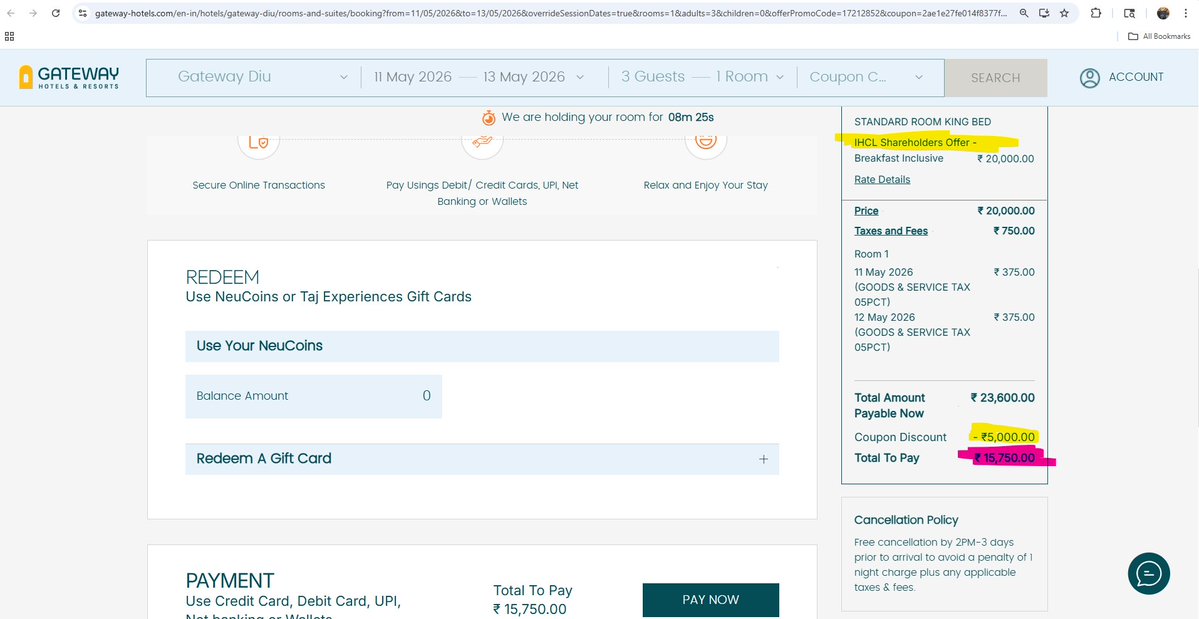Open the Rate Details link
Image resolution: width=1199 pixels, height=619 pixels.
pyautogui.click(x=882, y=180)
